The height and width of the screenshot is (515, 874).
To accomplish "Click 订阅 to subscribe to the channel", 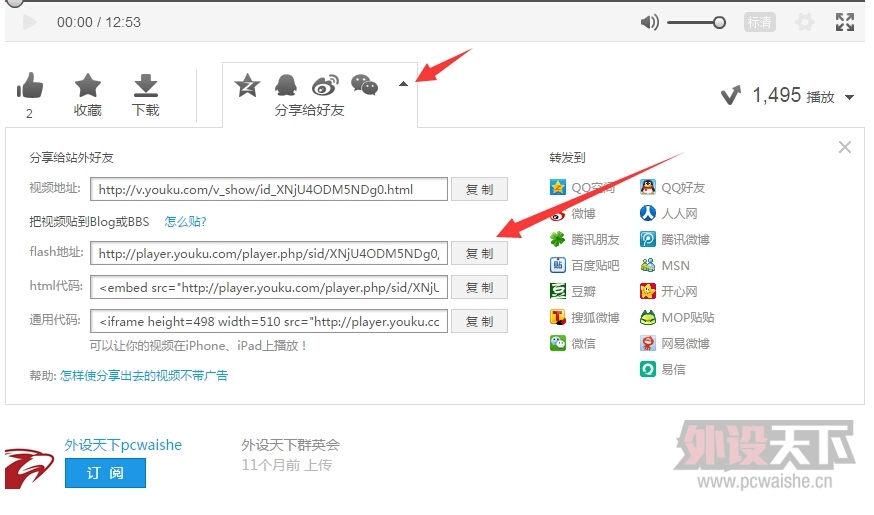I will tap(105, 473).
